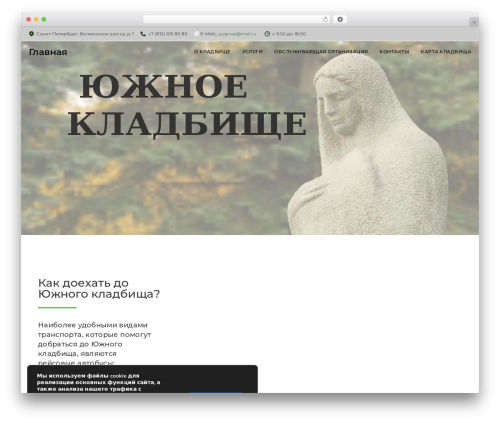The height and width of the screenshot is (423, 500).
Task: Click the Saint Petersburg address text
Action: click(x=85, y=34)
